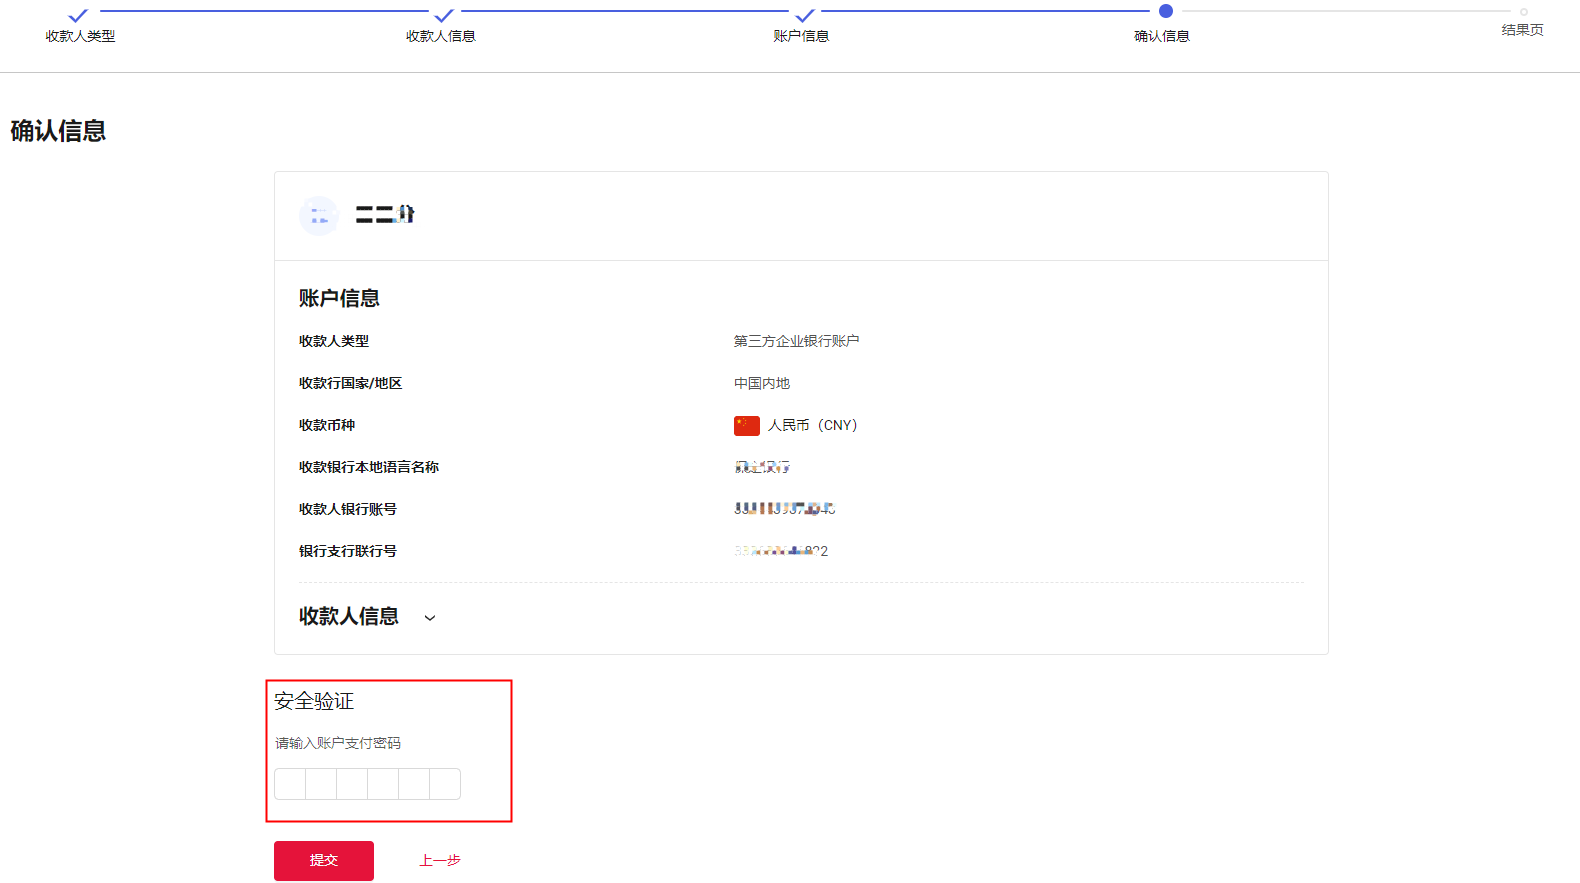This screenshot has height=883, width=1580.
Task: Click the 收款人银行账号 label
Action: coord(348,510)
